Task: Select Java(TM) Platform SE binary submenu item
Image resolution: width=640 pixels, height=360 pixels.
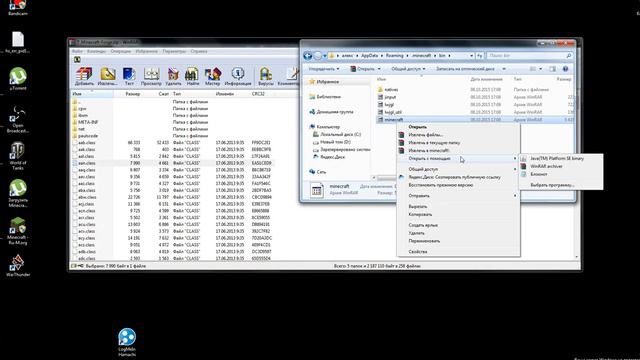Action: [x=561, y=158]
